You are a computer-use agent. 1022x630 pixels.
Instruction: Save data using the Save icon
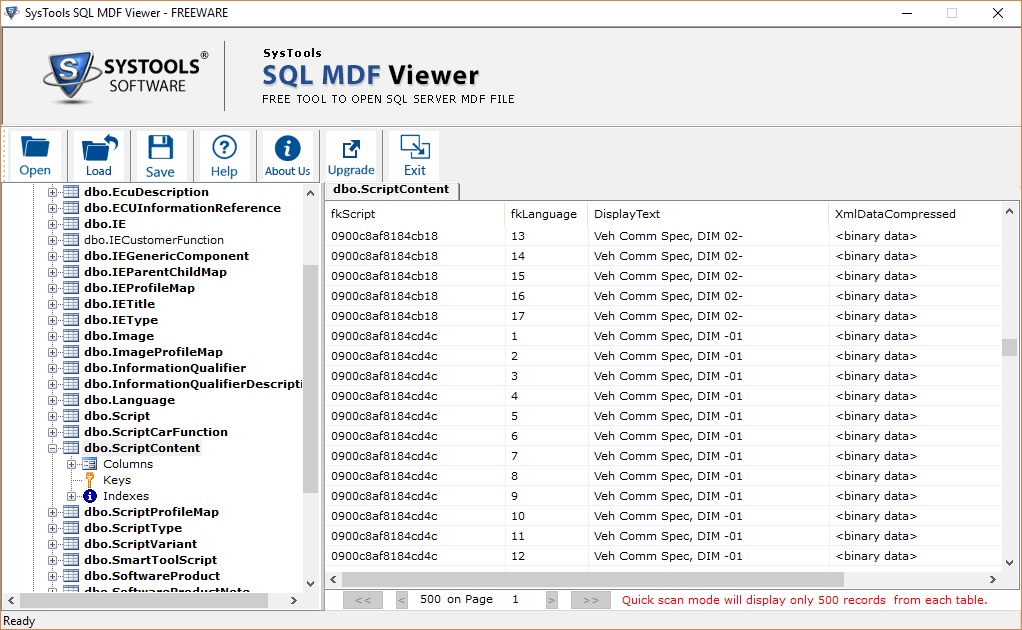coord(160,155)
